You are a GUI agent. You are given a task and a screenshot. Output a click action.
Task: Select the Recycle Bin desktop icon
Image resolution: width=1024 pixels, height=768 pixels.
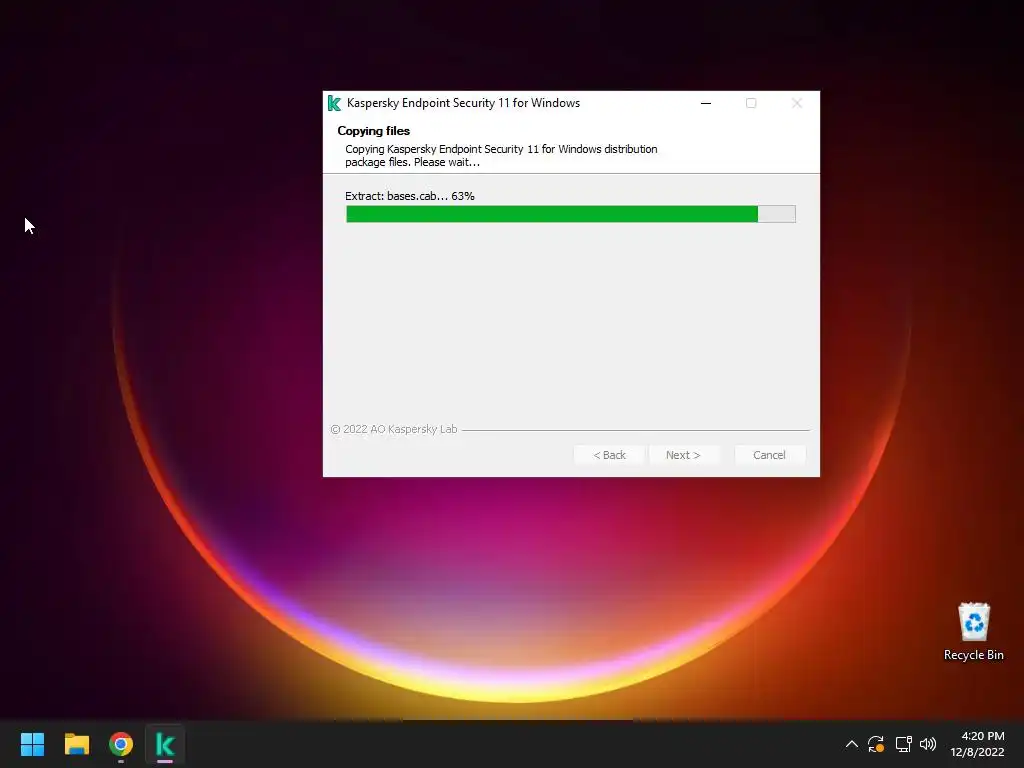974,632
